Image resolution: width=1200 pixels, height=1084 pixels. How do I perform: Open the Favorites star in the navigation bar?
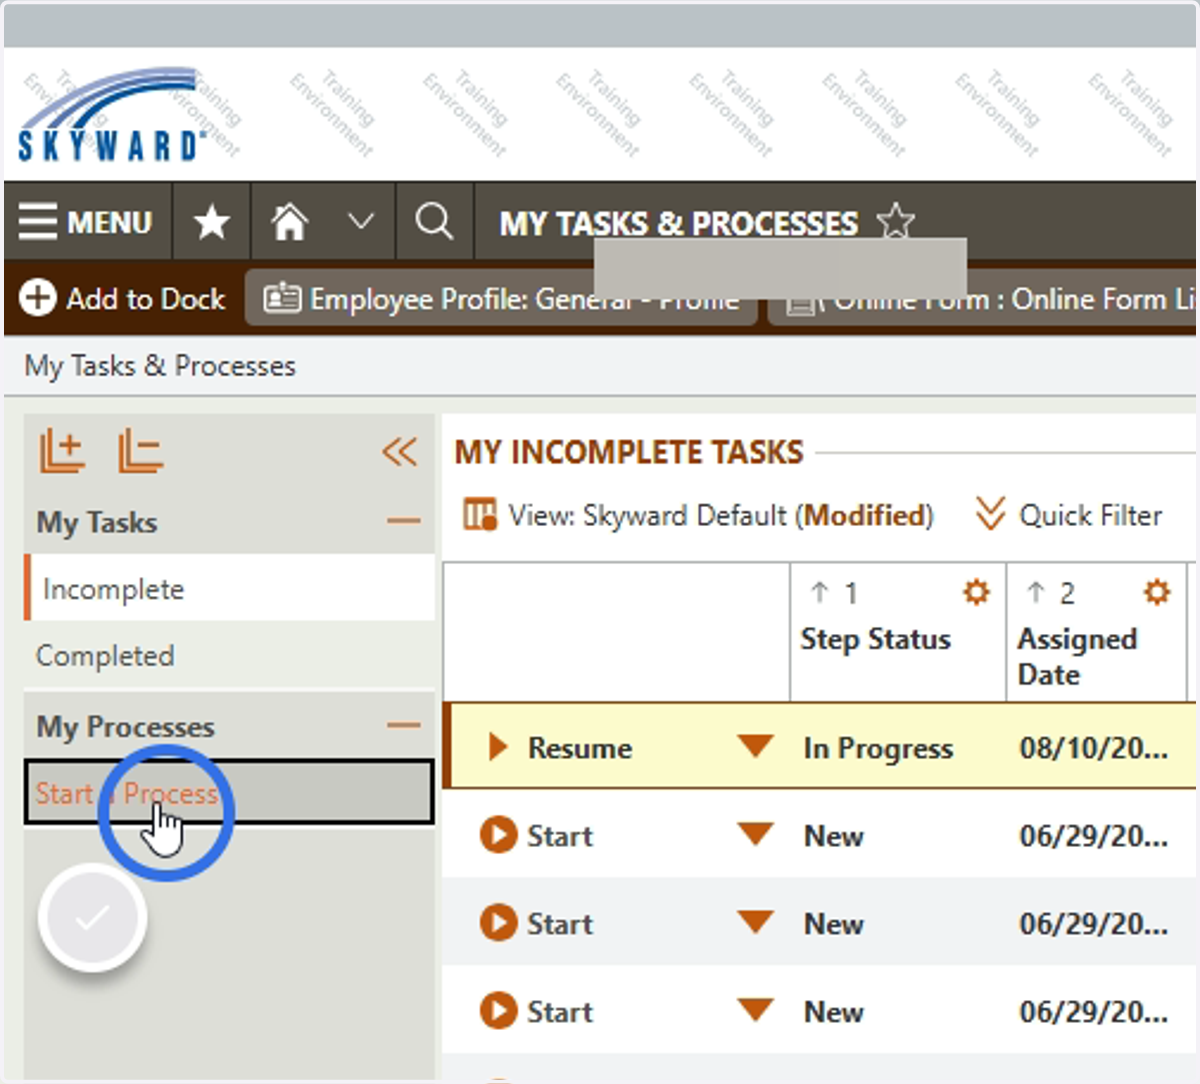point(212,222)
